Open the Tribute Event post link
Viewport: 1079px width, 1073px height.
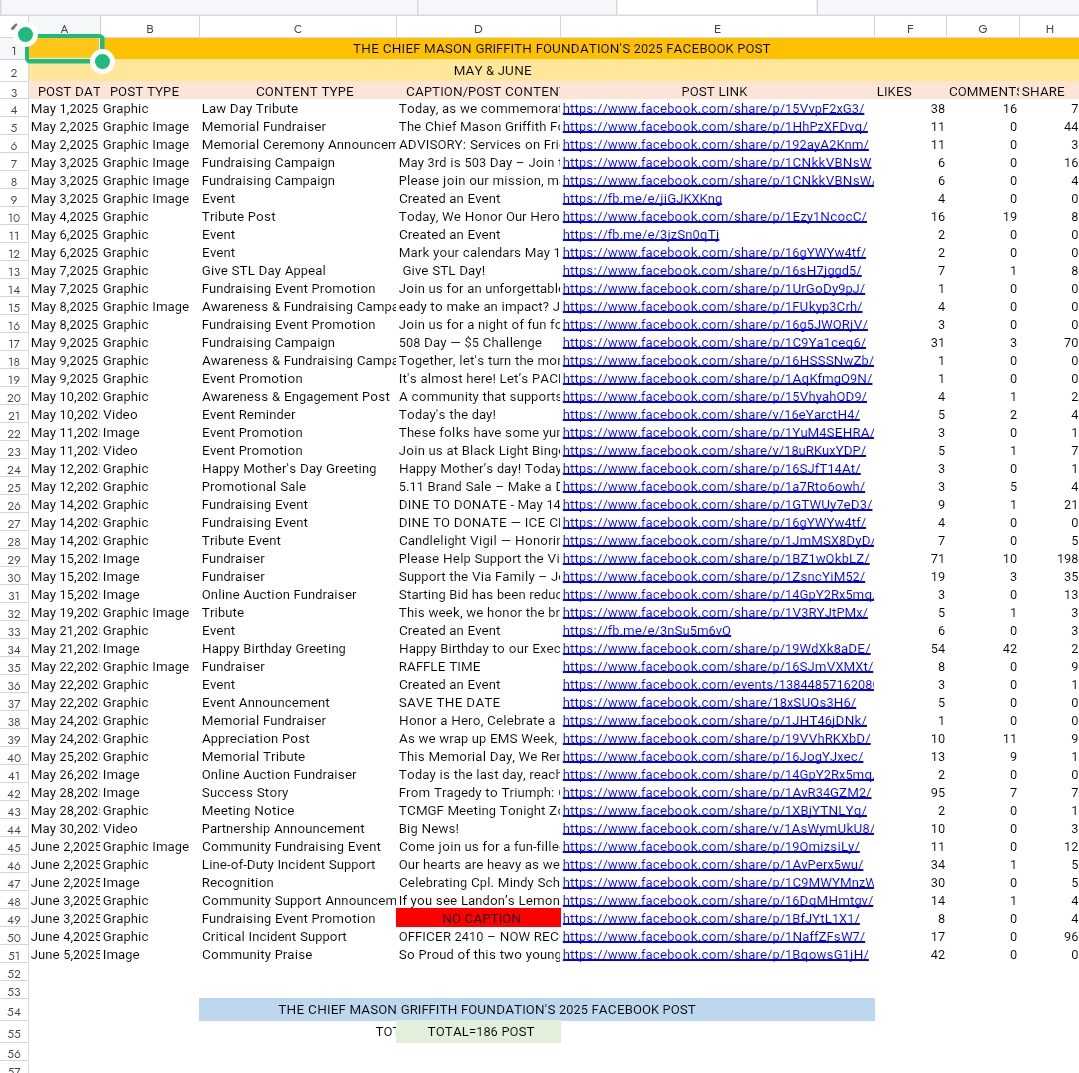(718, 541)
